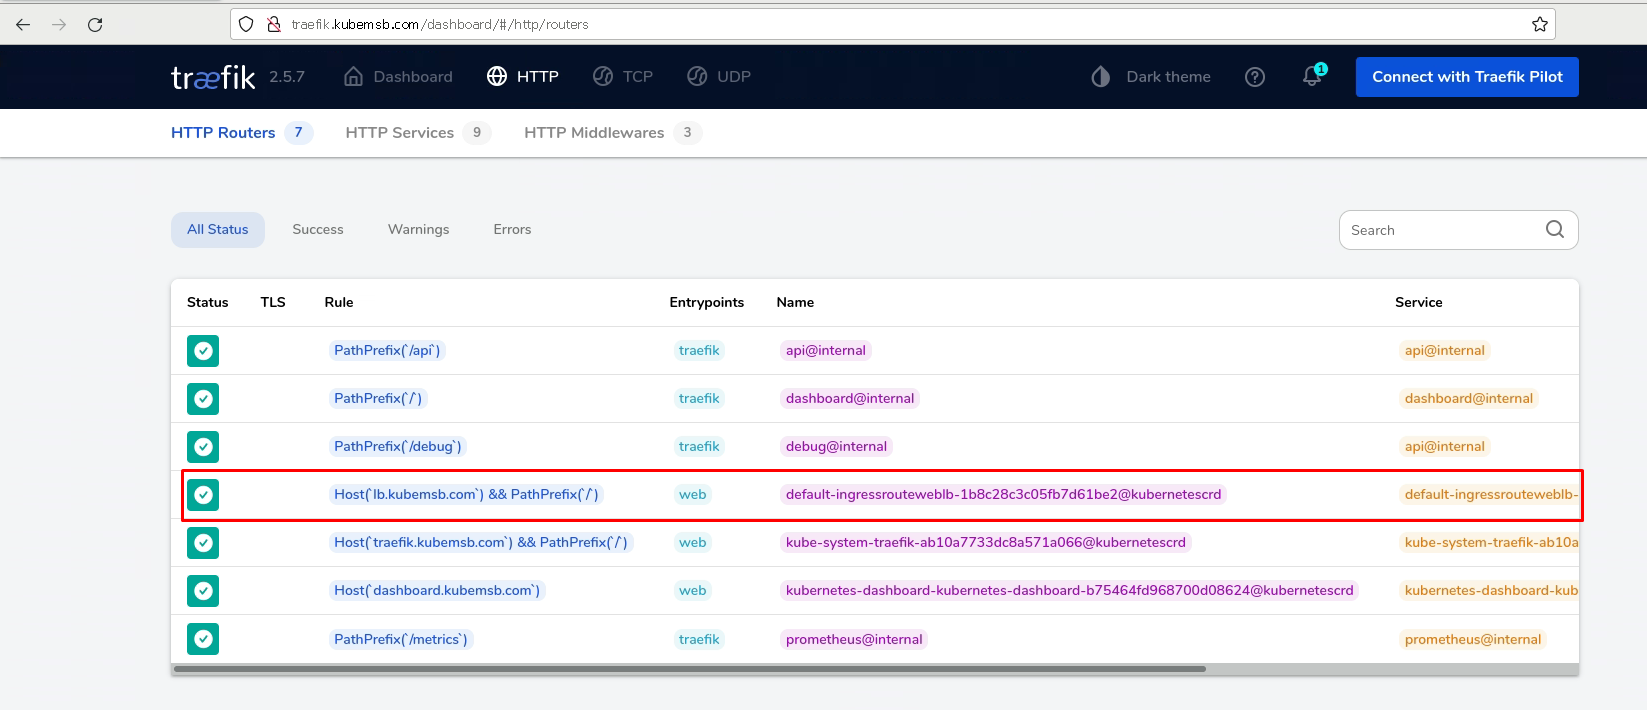Click Connect with Traefik Pilot button
This screenshot has height=710, width=1647.
(1467, 77)
